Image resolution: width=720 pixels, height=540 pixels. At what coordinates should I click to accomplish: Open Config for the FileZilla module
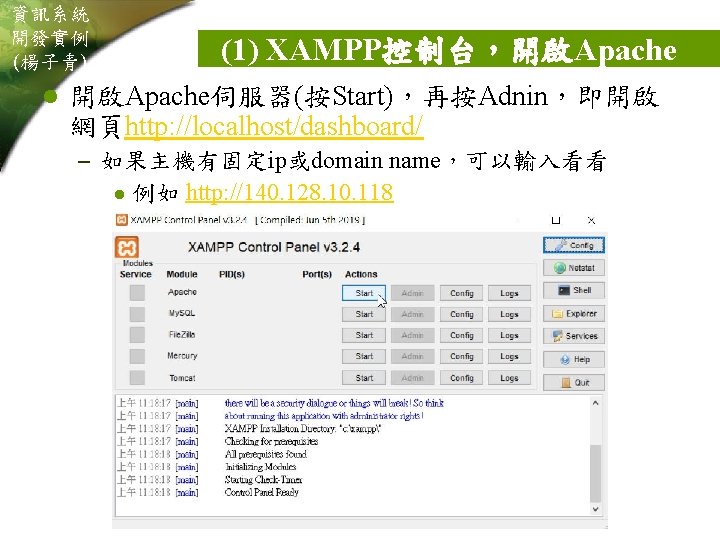click(x=461, y=335)
